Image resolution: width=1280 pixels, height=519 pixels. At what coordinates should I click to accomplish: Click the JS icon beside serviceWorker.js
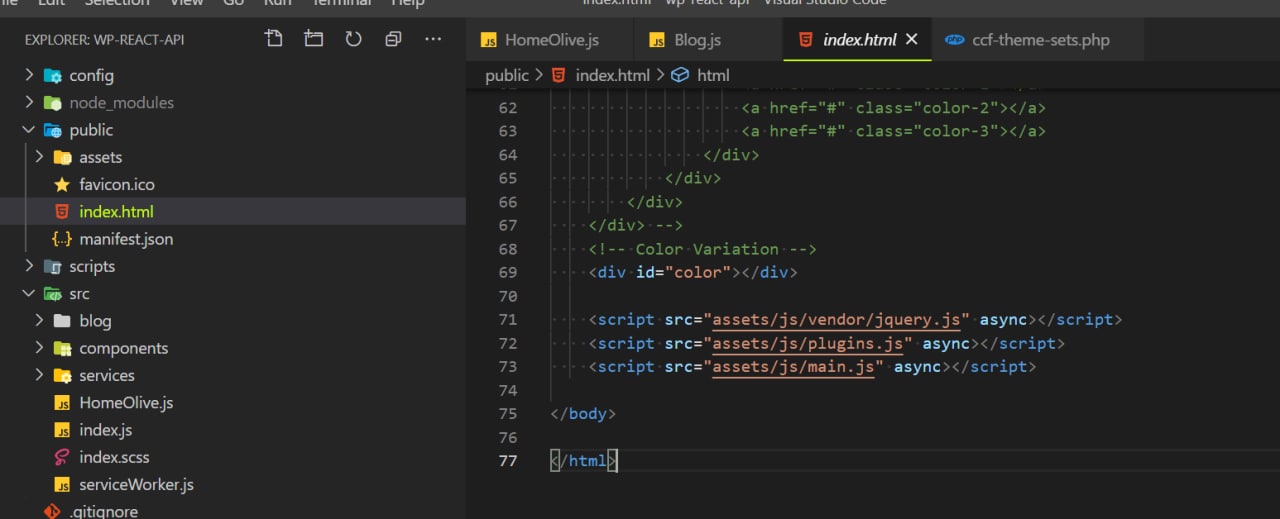coord(62,485)
